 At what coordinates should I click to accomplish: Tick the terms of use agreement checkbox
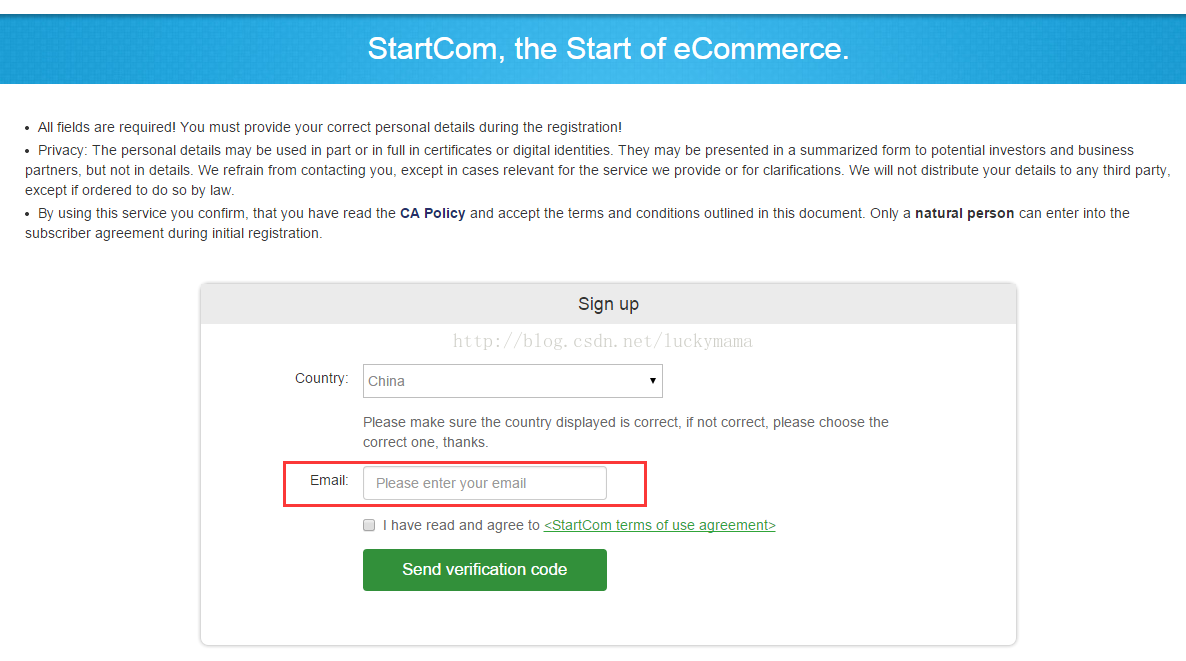tap(369, 525)
